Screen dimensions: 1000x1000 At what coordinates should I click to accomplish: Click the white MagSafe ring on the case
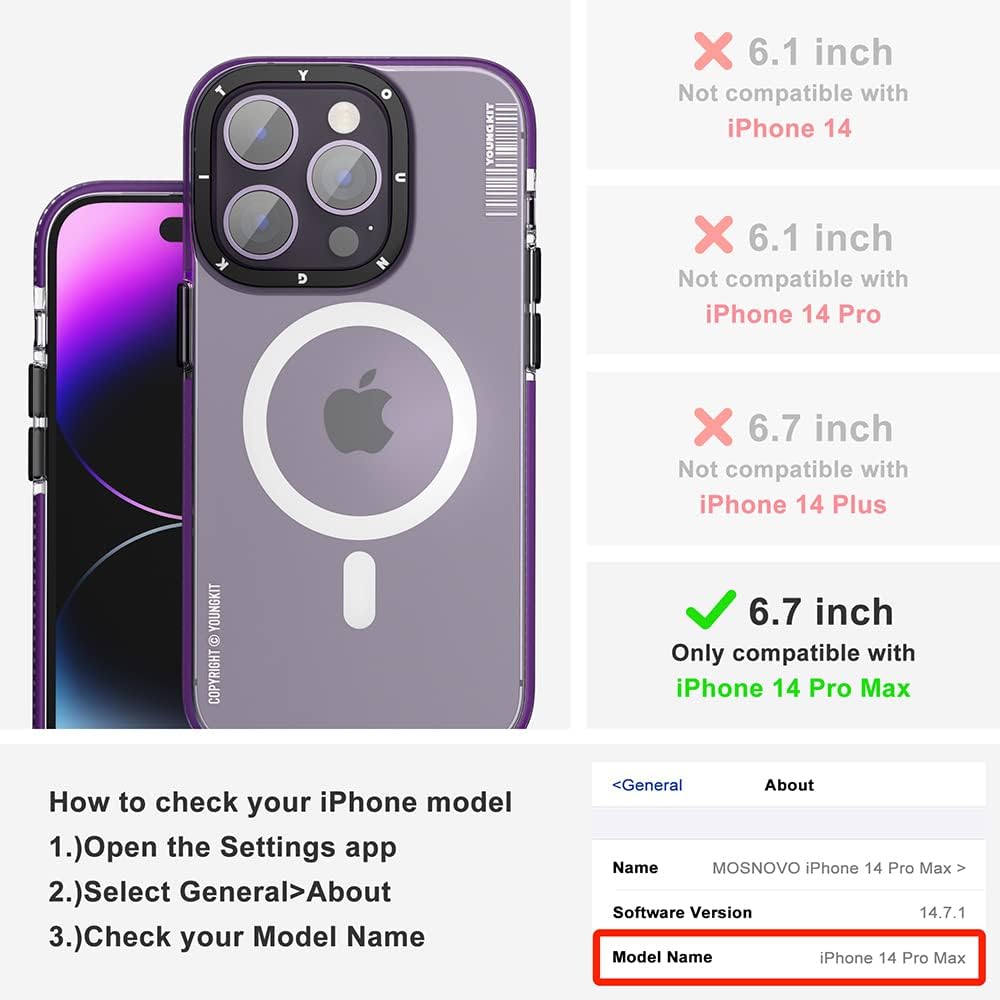[x=359, y=421]
